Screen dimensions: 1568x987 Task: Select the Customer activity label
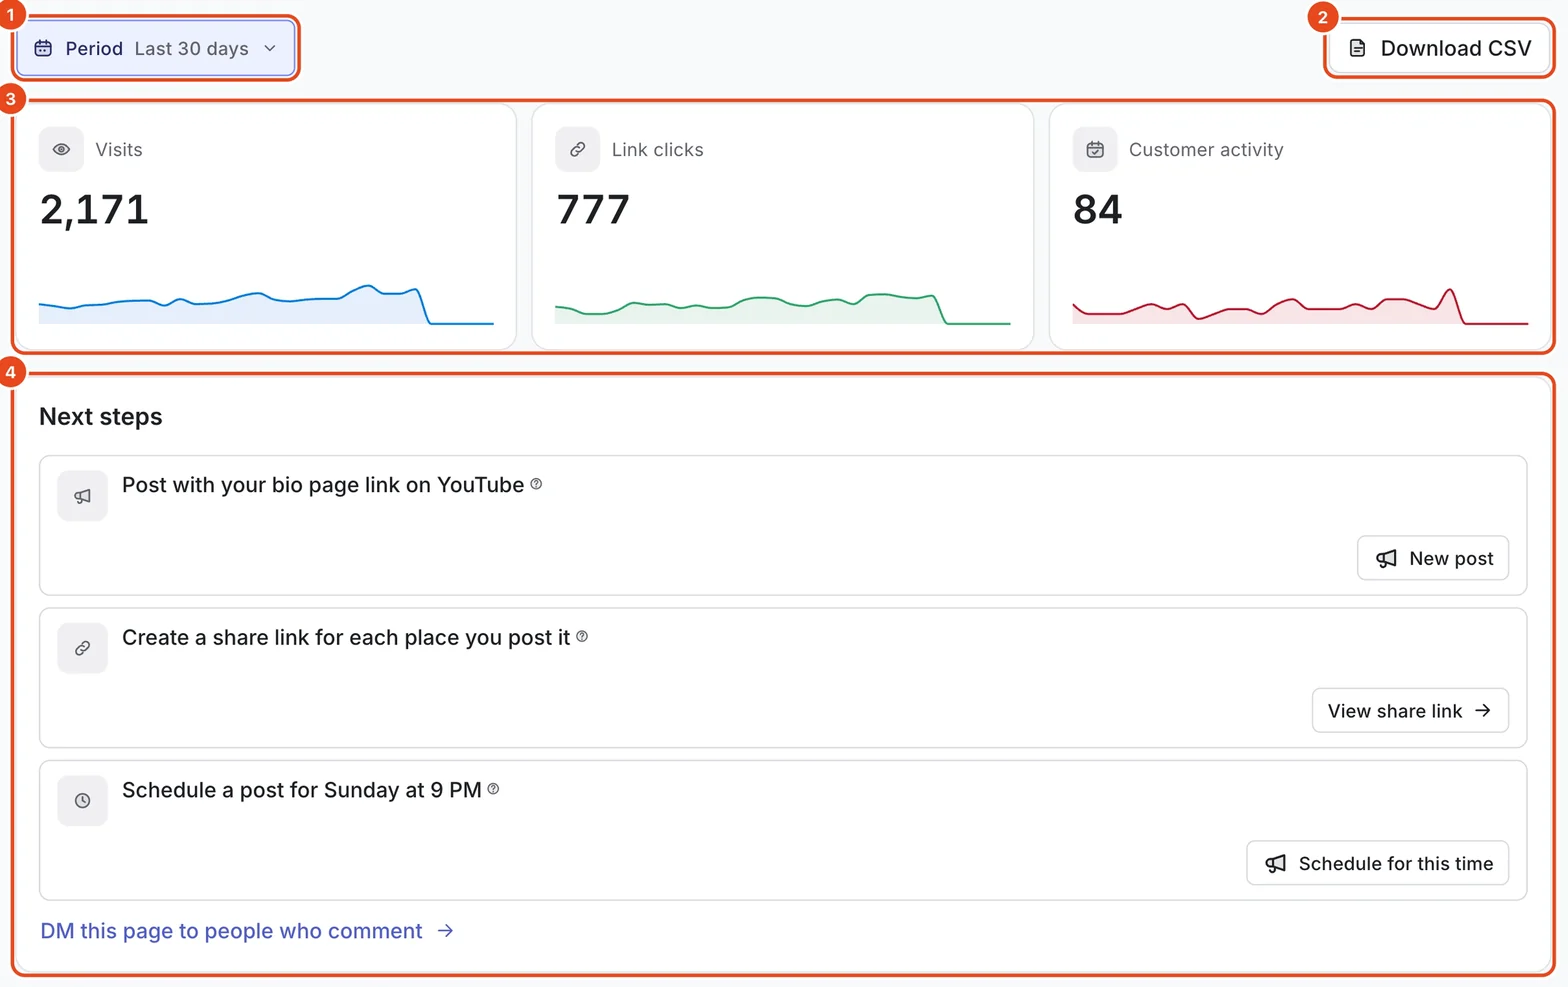point(1206,149)
